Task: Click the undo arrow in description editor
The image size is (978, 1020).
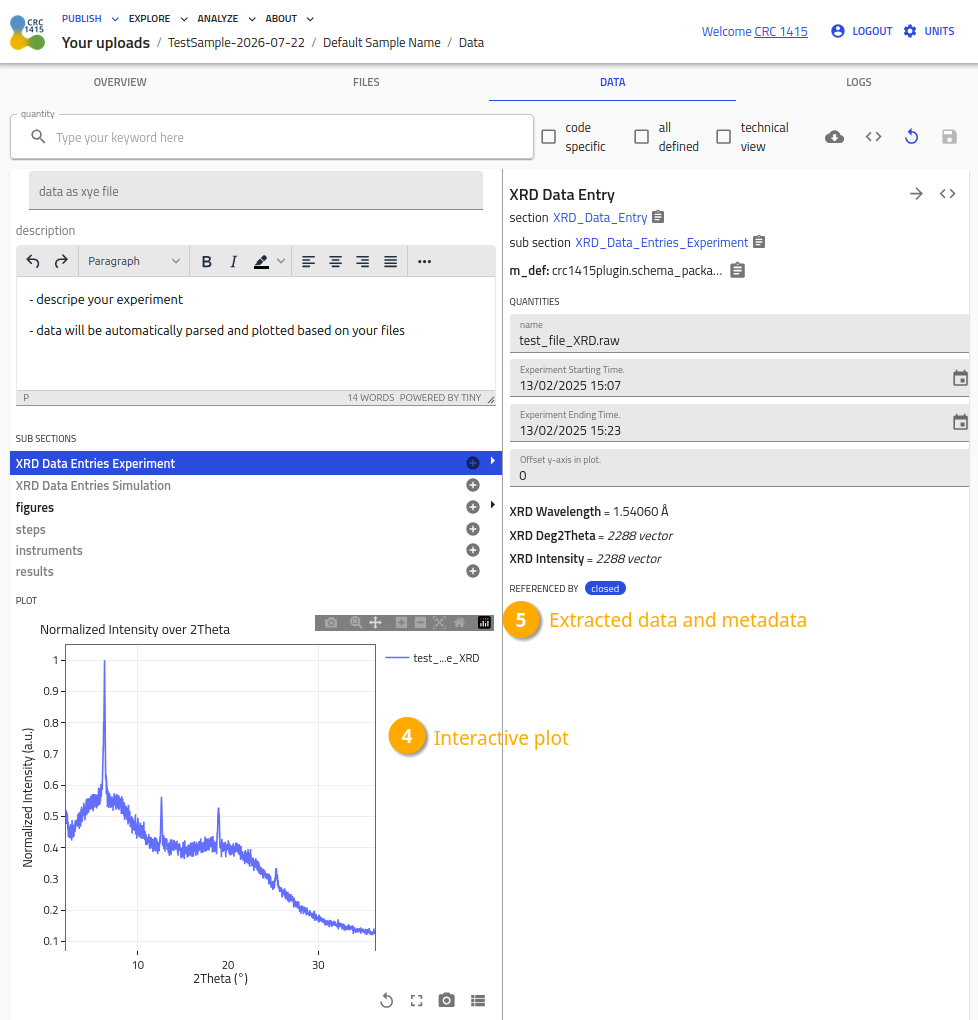Action: (33, 262)
